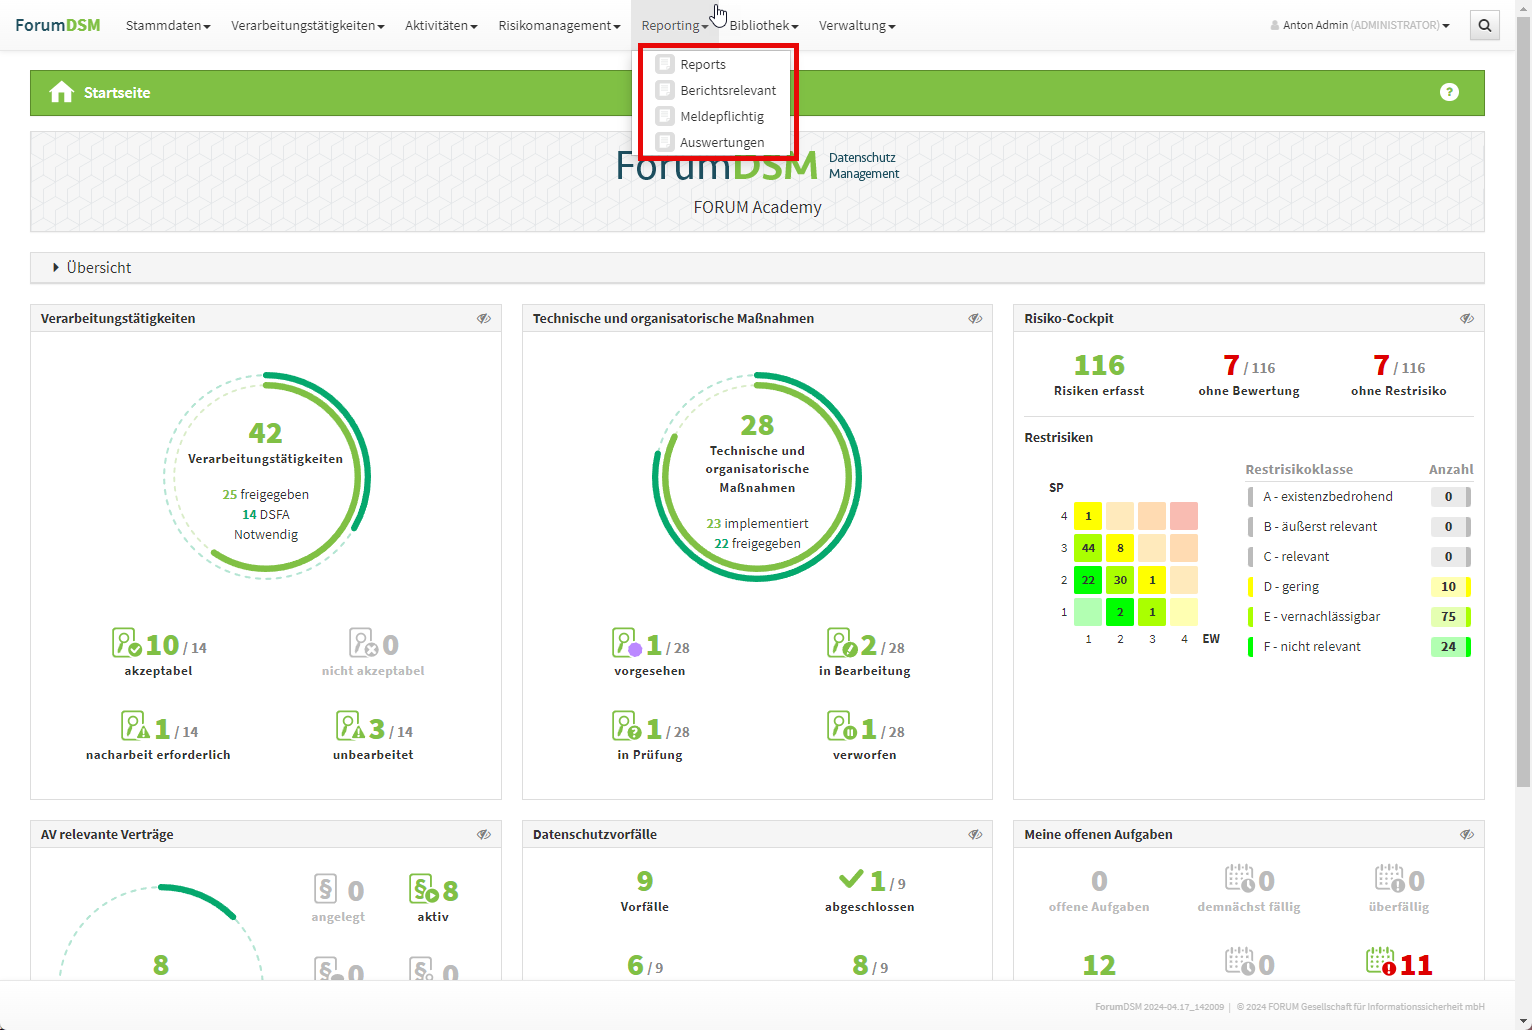This screenshot has width=1532, height=1030.
Task: Open the Stammdaten dropdown menu
Action: [168, 26]
